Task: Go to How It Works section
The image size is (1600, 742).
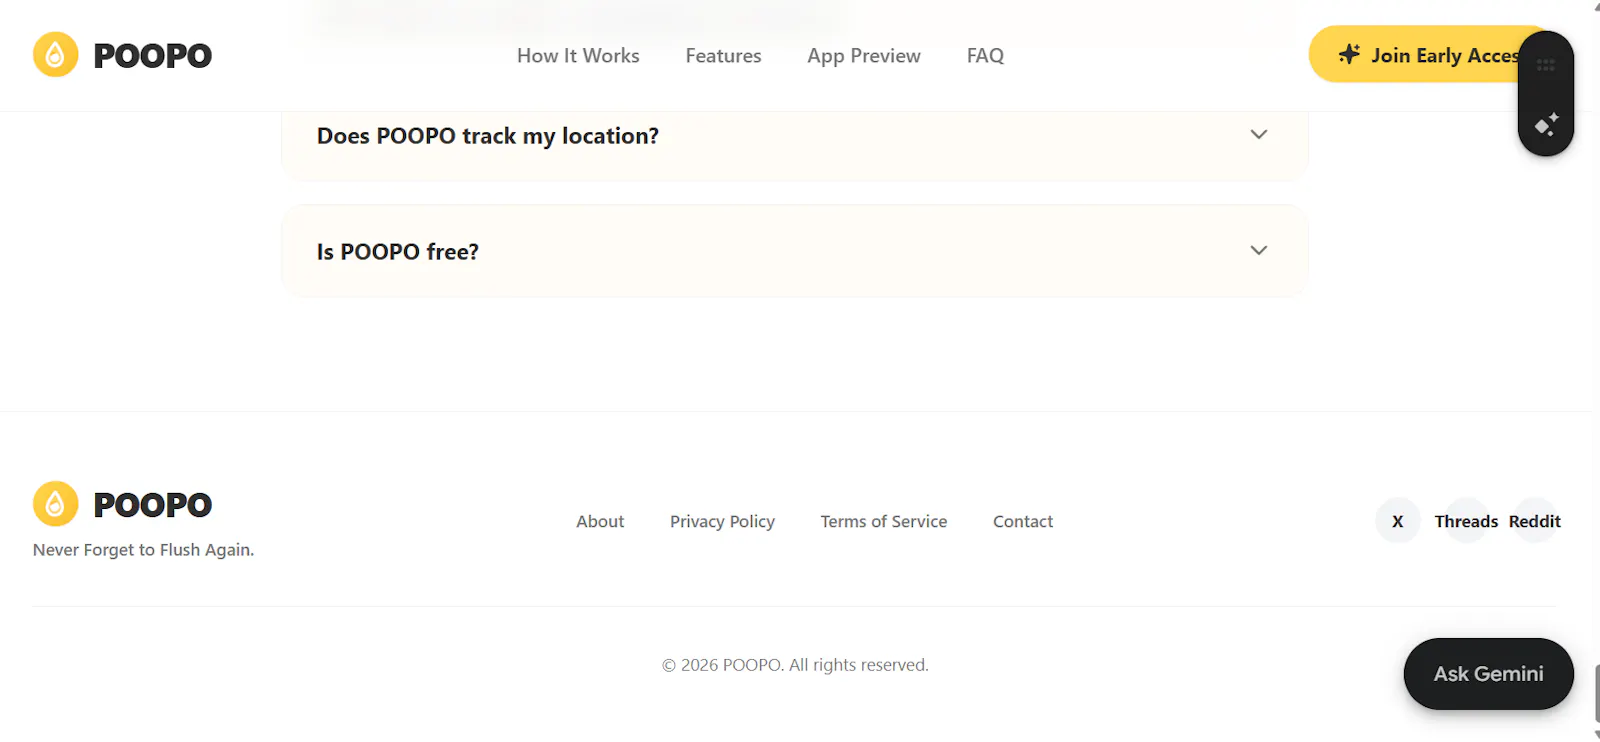Action: (578, 56)
